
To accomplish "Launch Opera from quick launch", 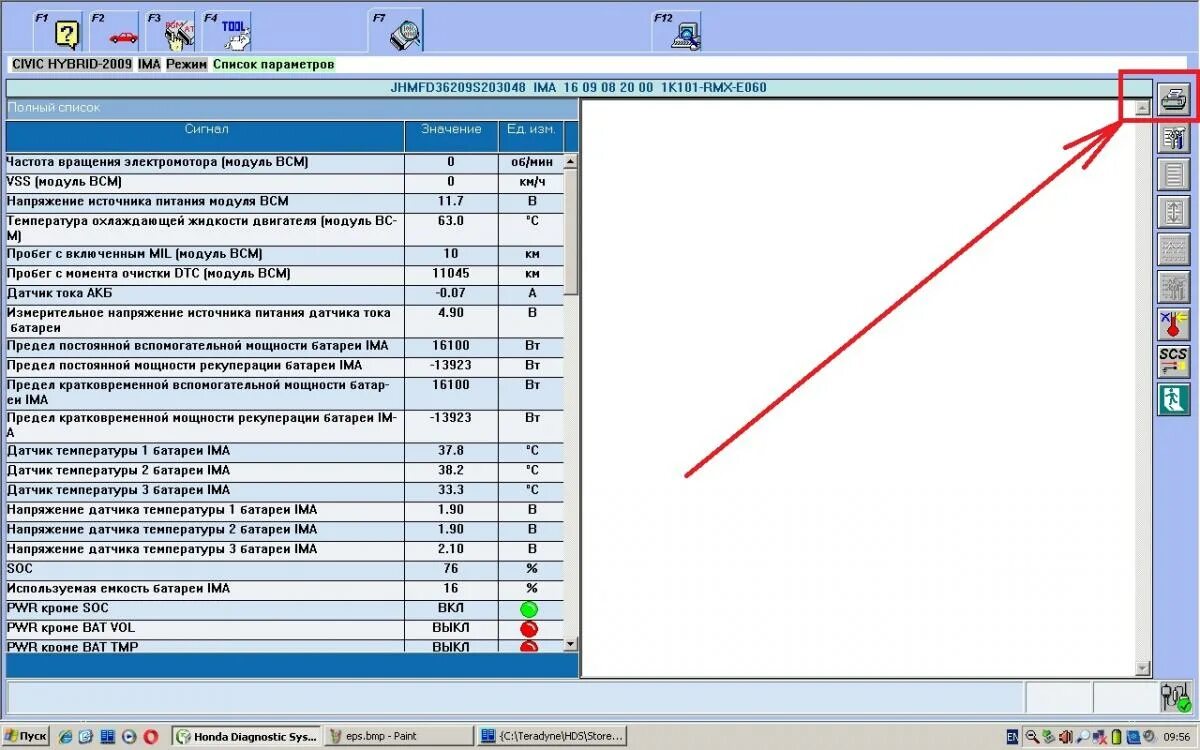I will [x=151, y=737].
